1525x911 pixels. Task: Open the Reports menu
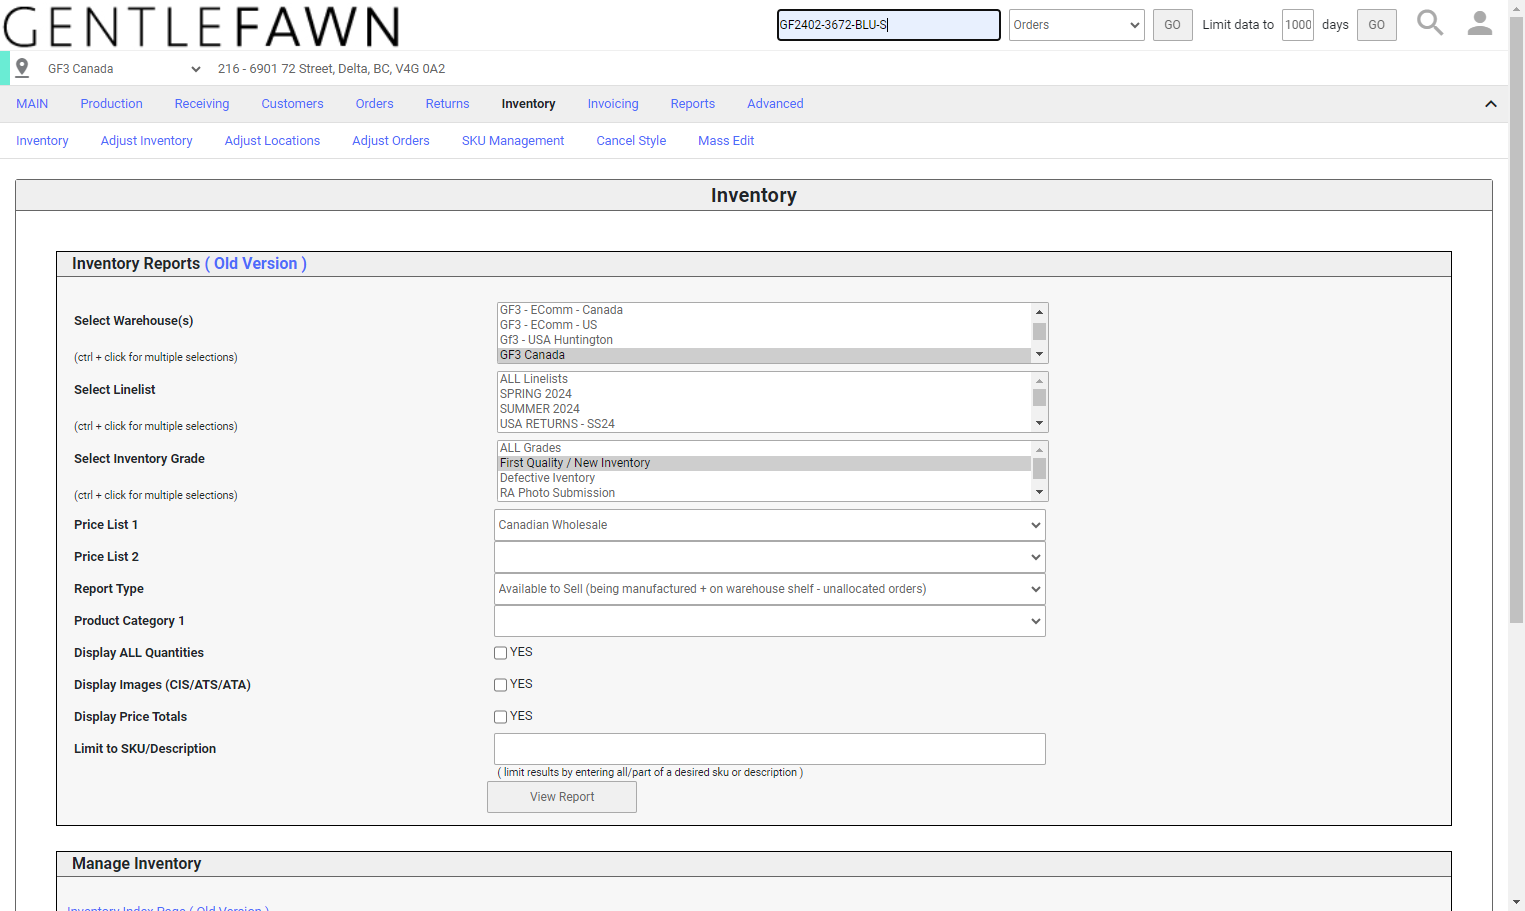click(693, 104)
